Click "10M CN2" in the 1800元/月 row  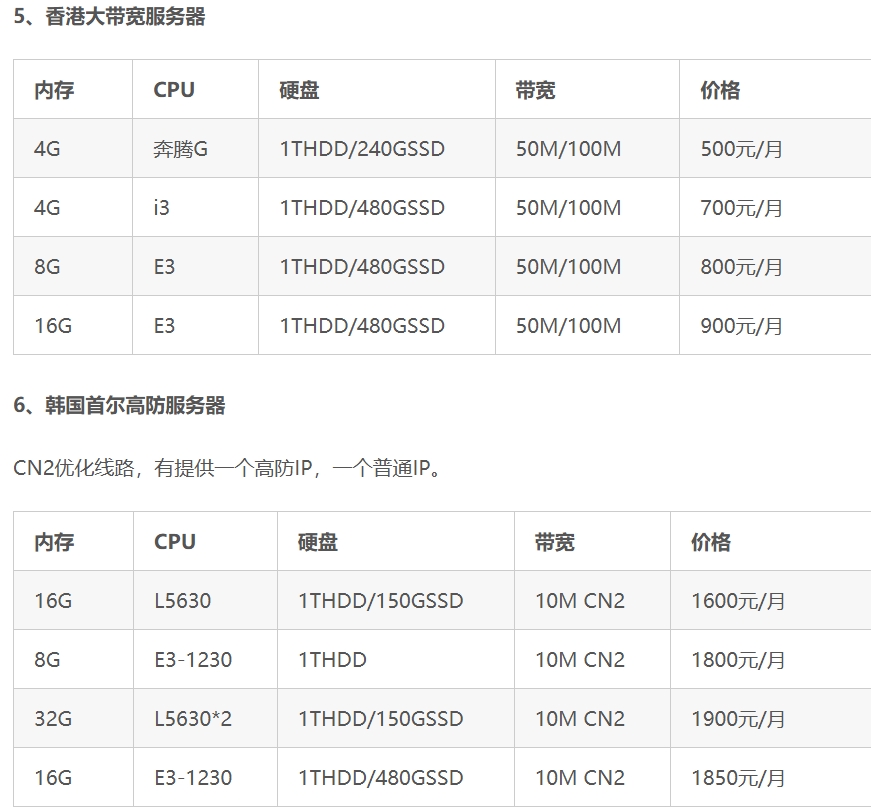(580, 659)
